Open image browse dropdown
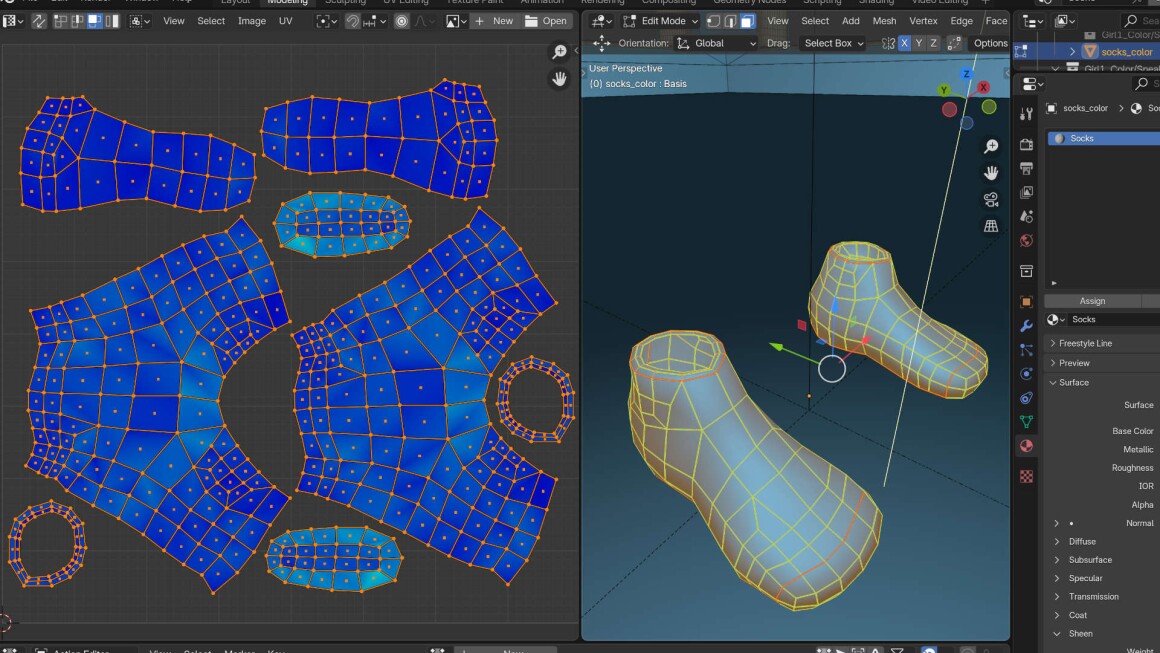 [455, 21]
